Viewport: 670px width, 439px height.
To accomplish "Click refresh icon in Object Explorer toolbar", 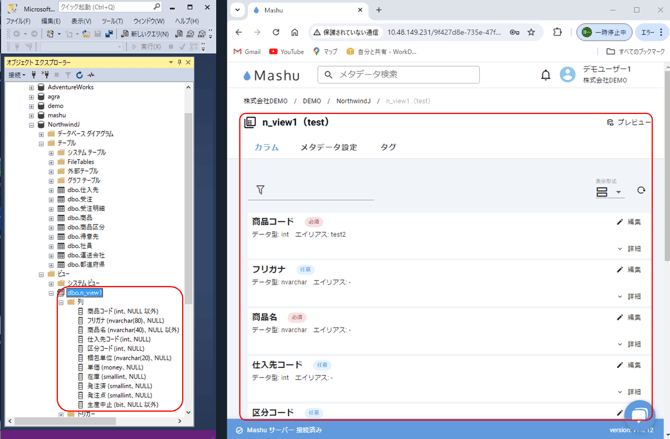I will 80,75.
